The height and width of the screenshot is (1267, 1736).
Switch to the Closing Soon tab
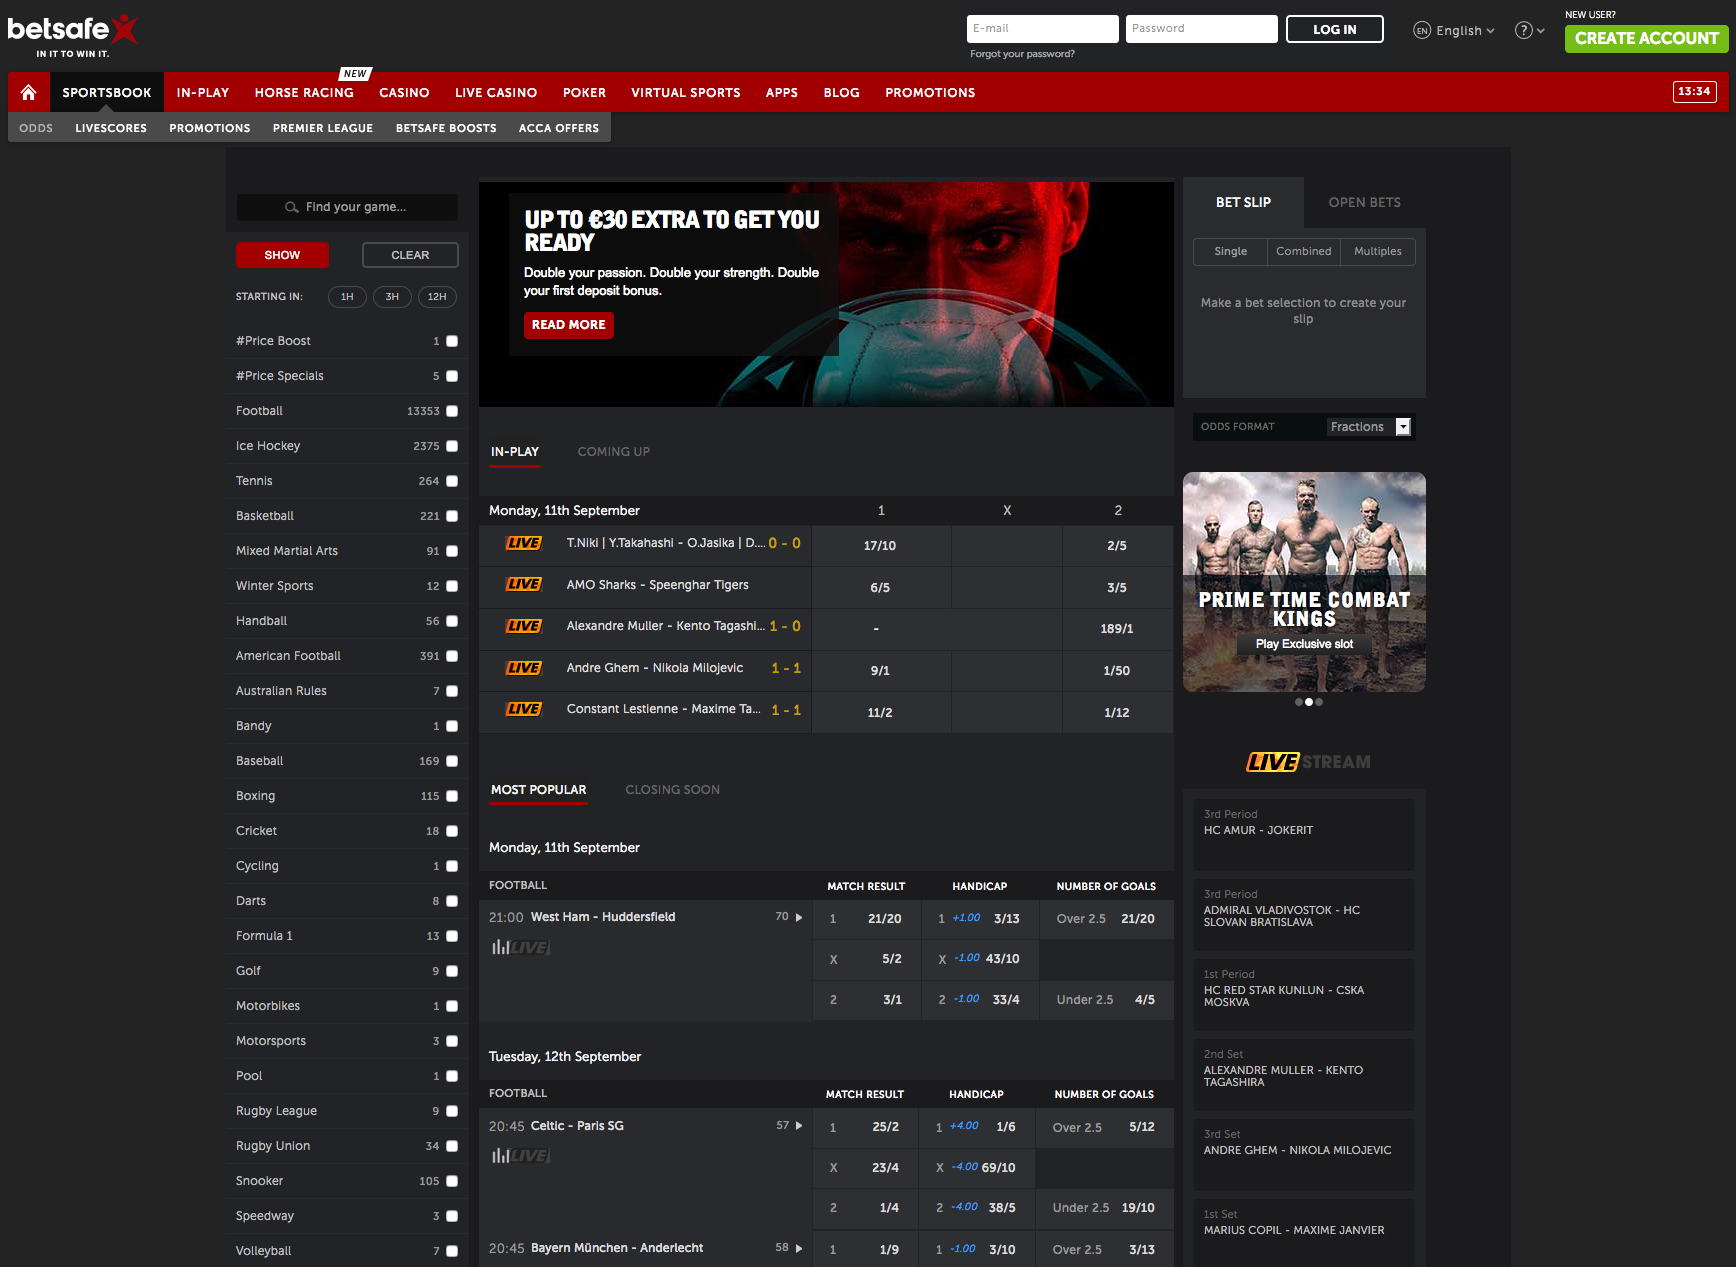click(x=673, y=790)
